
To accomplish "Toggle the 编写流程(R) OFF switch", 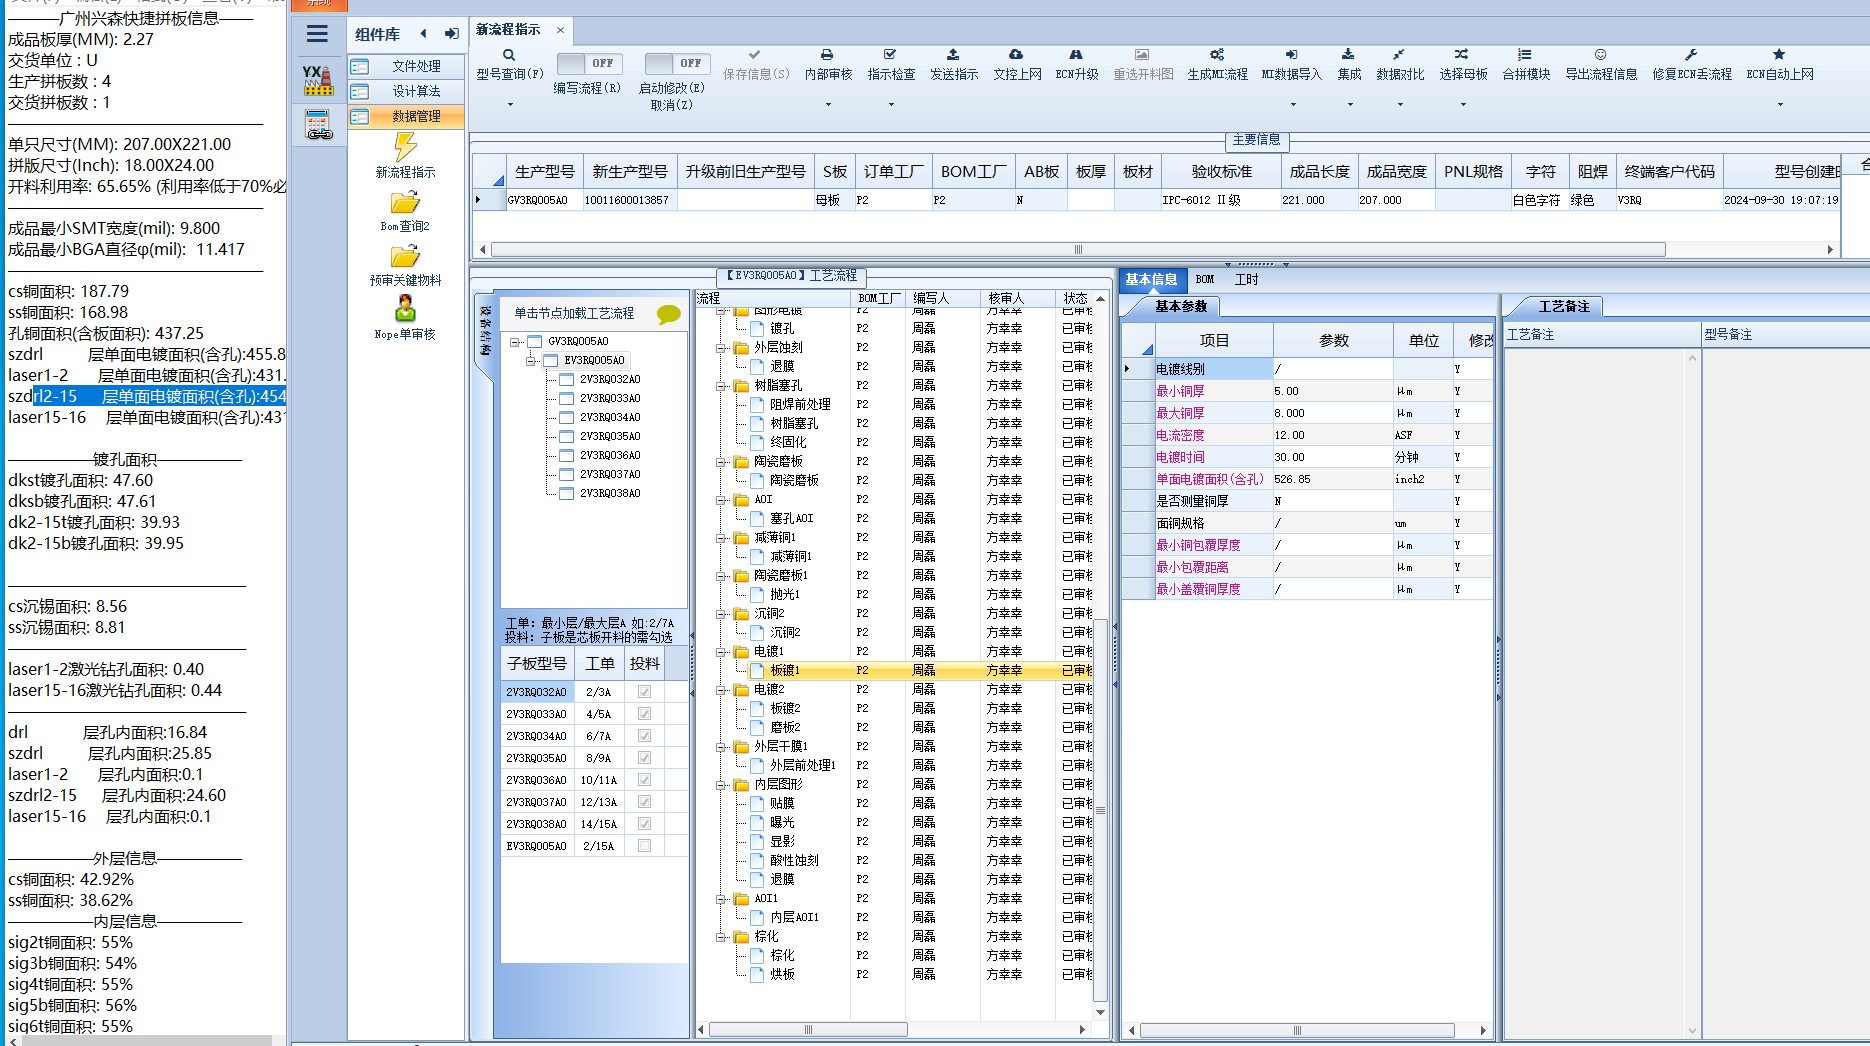I will tap(589, 63).
